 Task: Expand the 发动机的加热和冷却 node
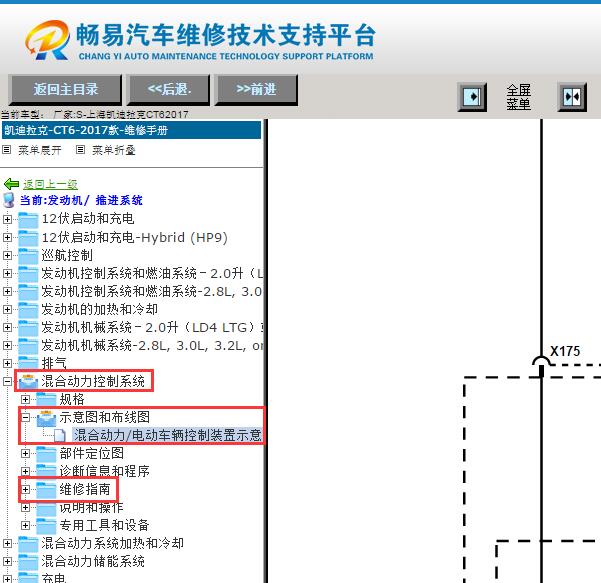coord(7,310)
